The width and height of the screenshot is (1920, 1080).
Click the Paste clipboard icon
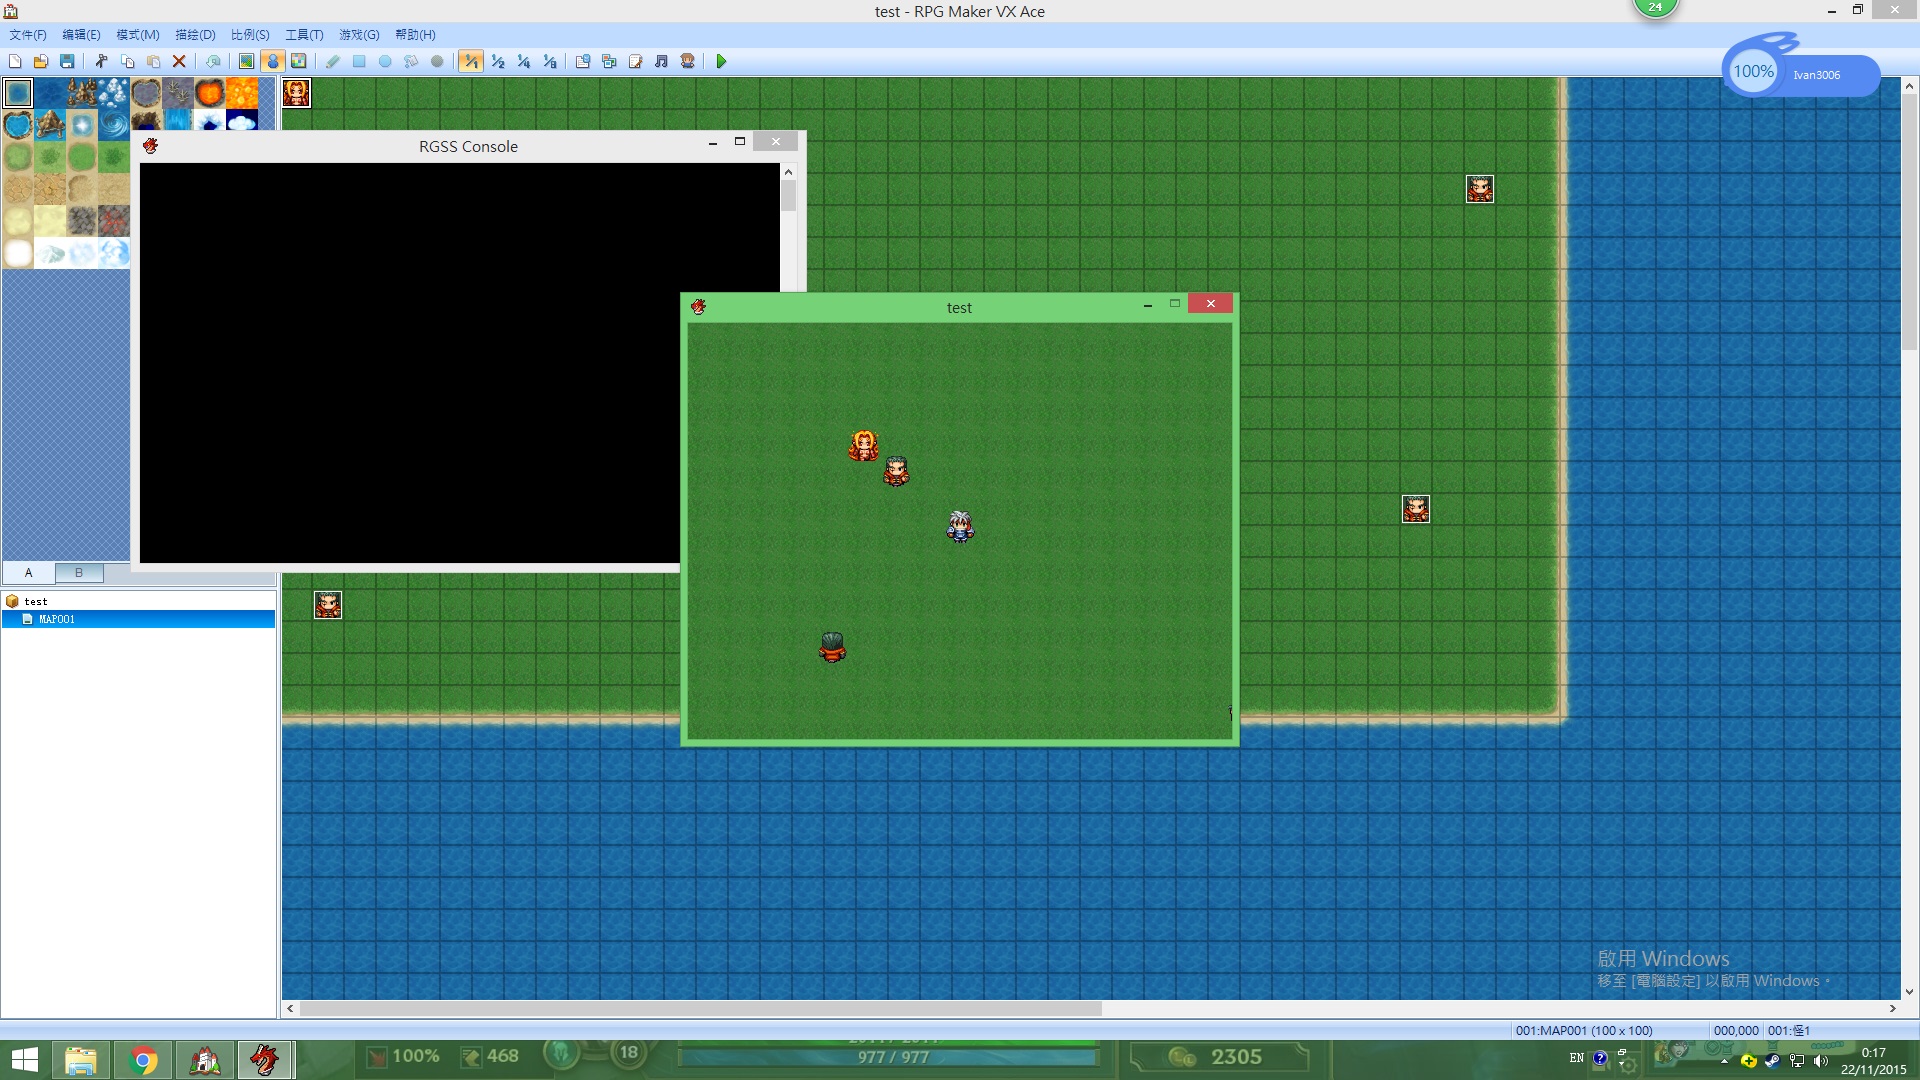tap(153, 62)
